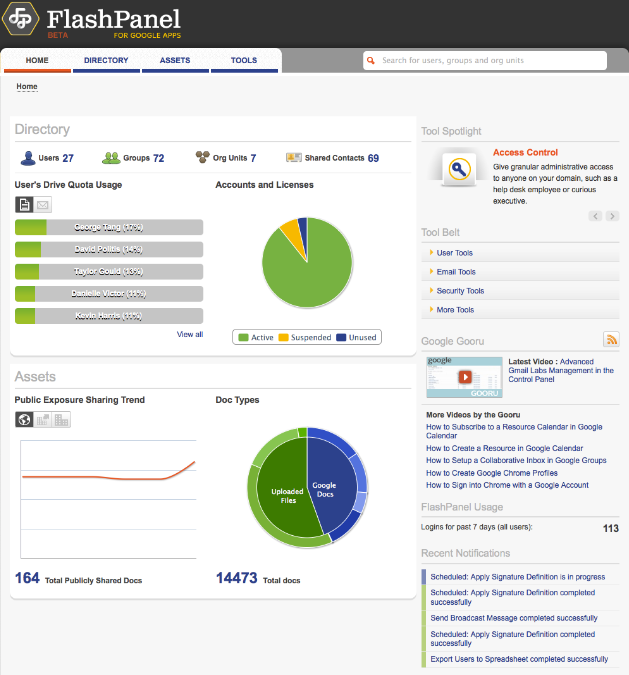Click the Google Docs chart segment
Viewport: 629px width, 675px height.
pos(332,484)
